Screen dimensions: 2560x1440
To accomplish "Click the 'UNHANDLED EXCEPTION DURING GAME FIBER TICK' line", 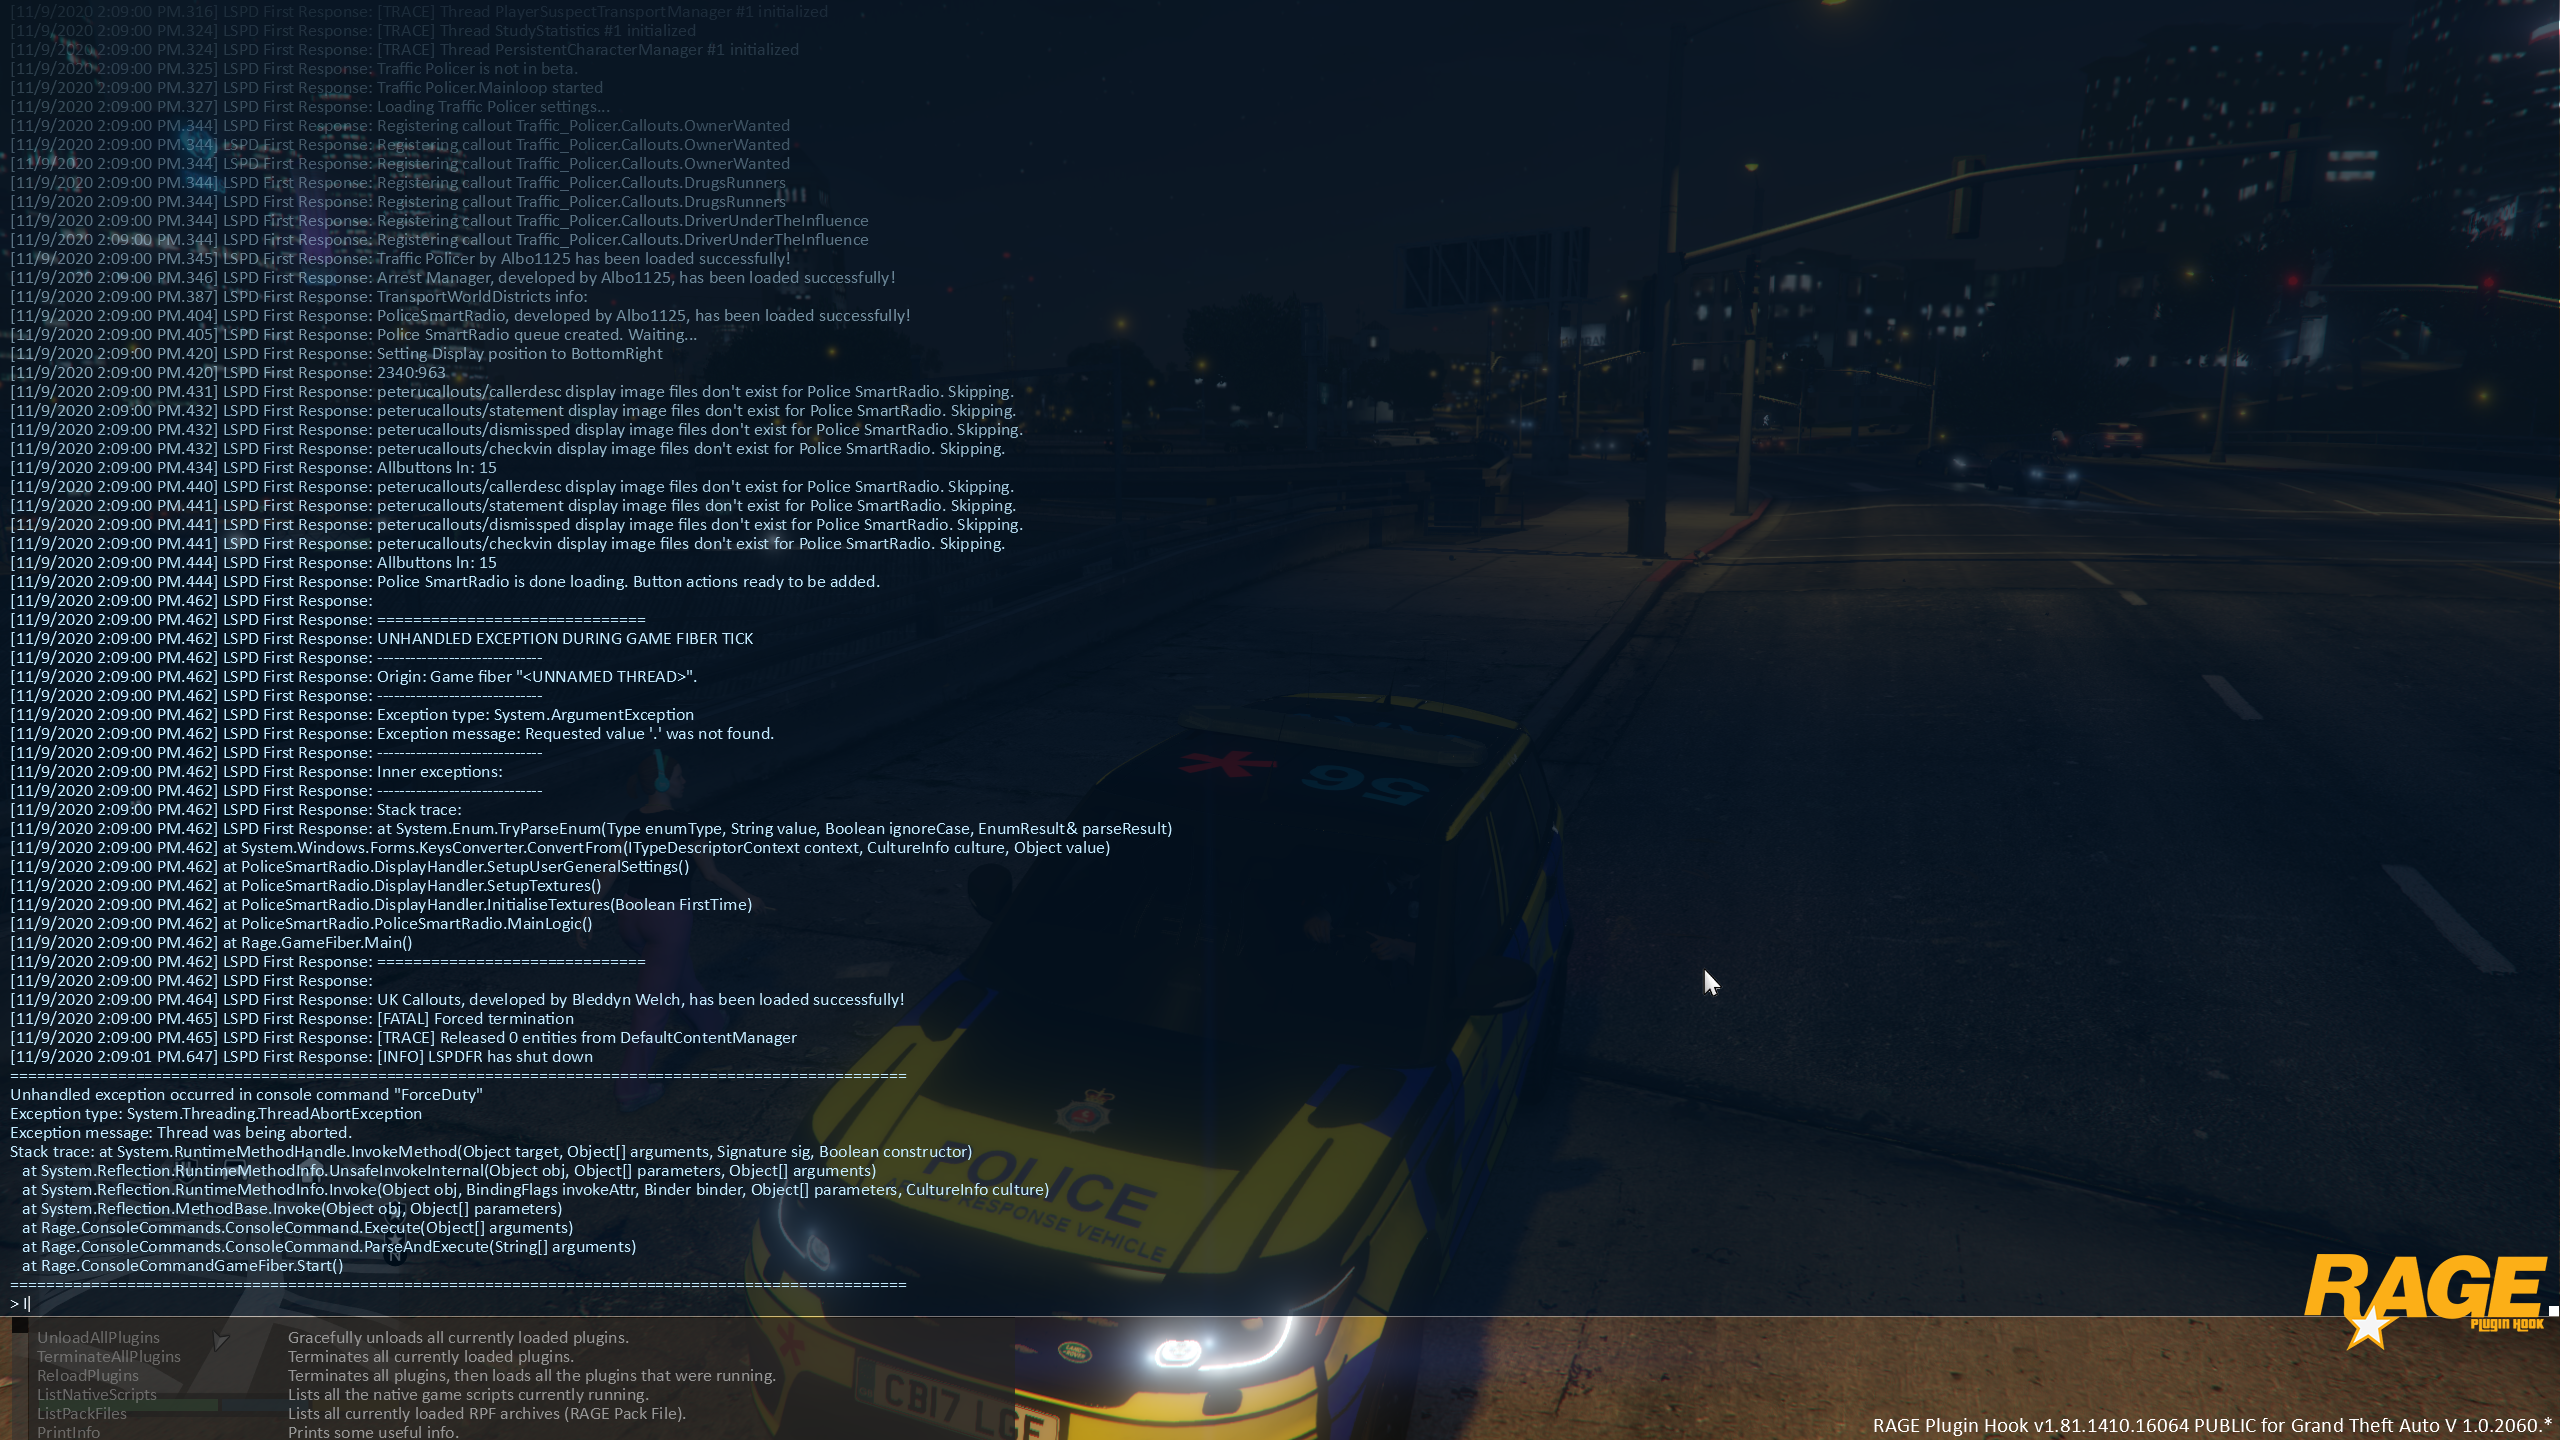I will [x=565, y=638].
